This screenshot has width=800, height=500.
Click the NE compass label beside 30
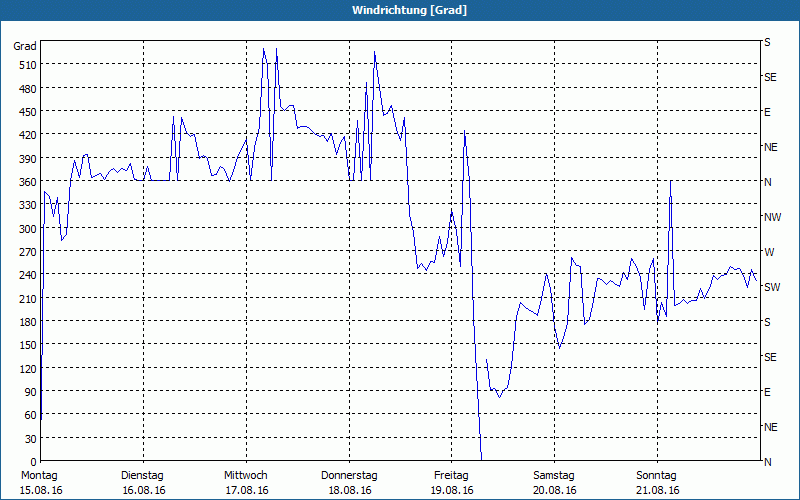(x=770, y=427)
